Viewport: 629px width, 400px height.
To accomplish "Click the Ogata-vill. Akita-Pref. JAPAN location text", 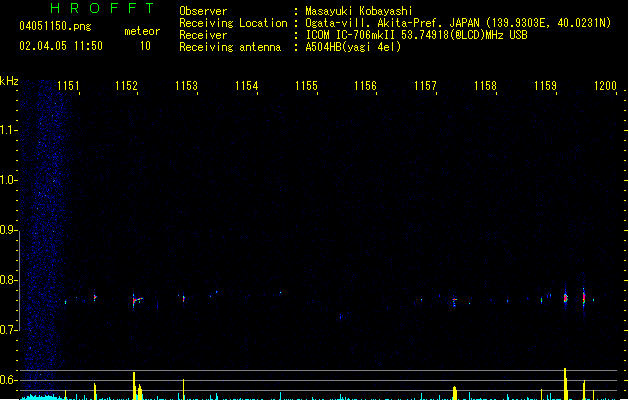I will [458, 23].
